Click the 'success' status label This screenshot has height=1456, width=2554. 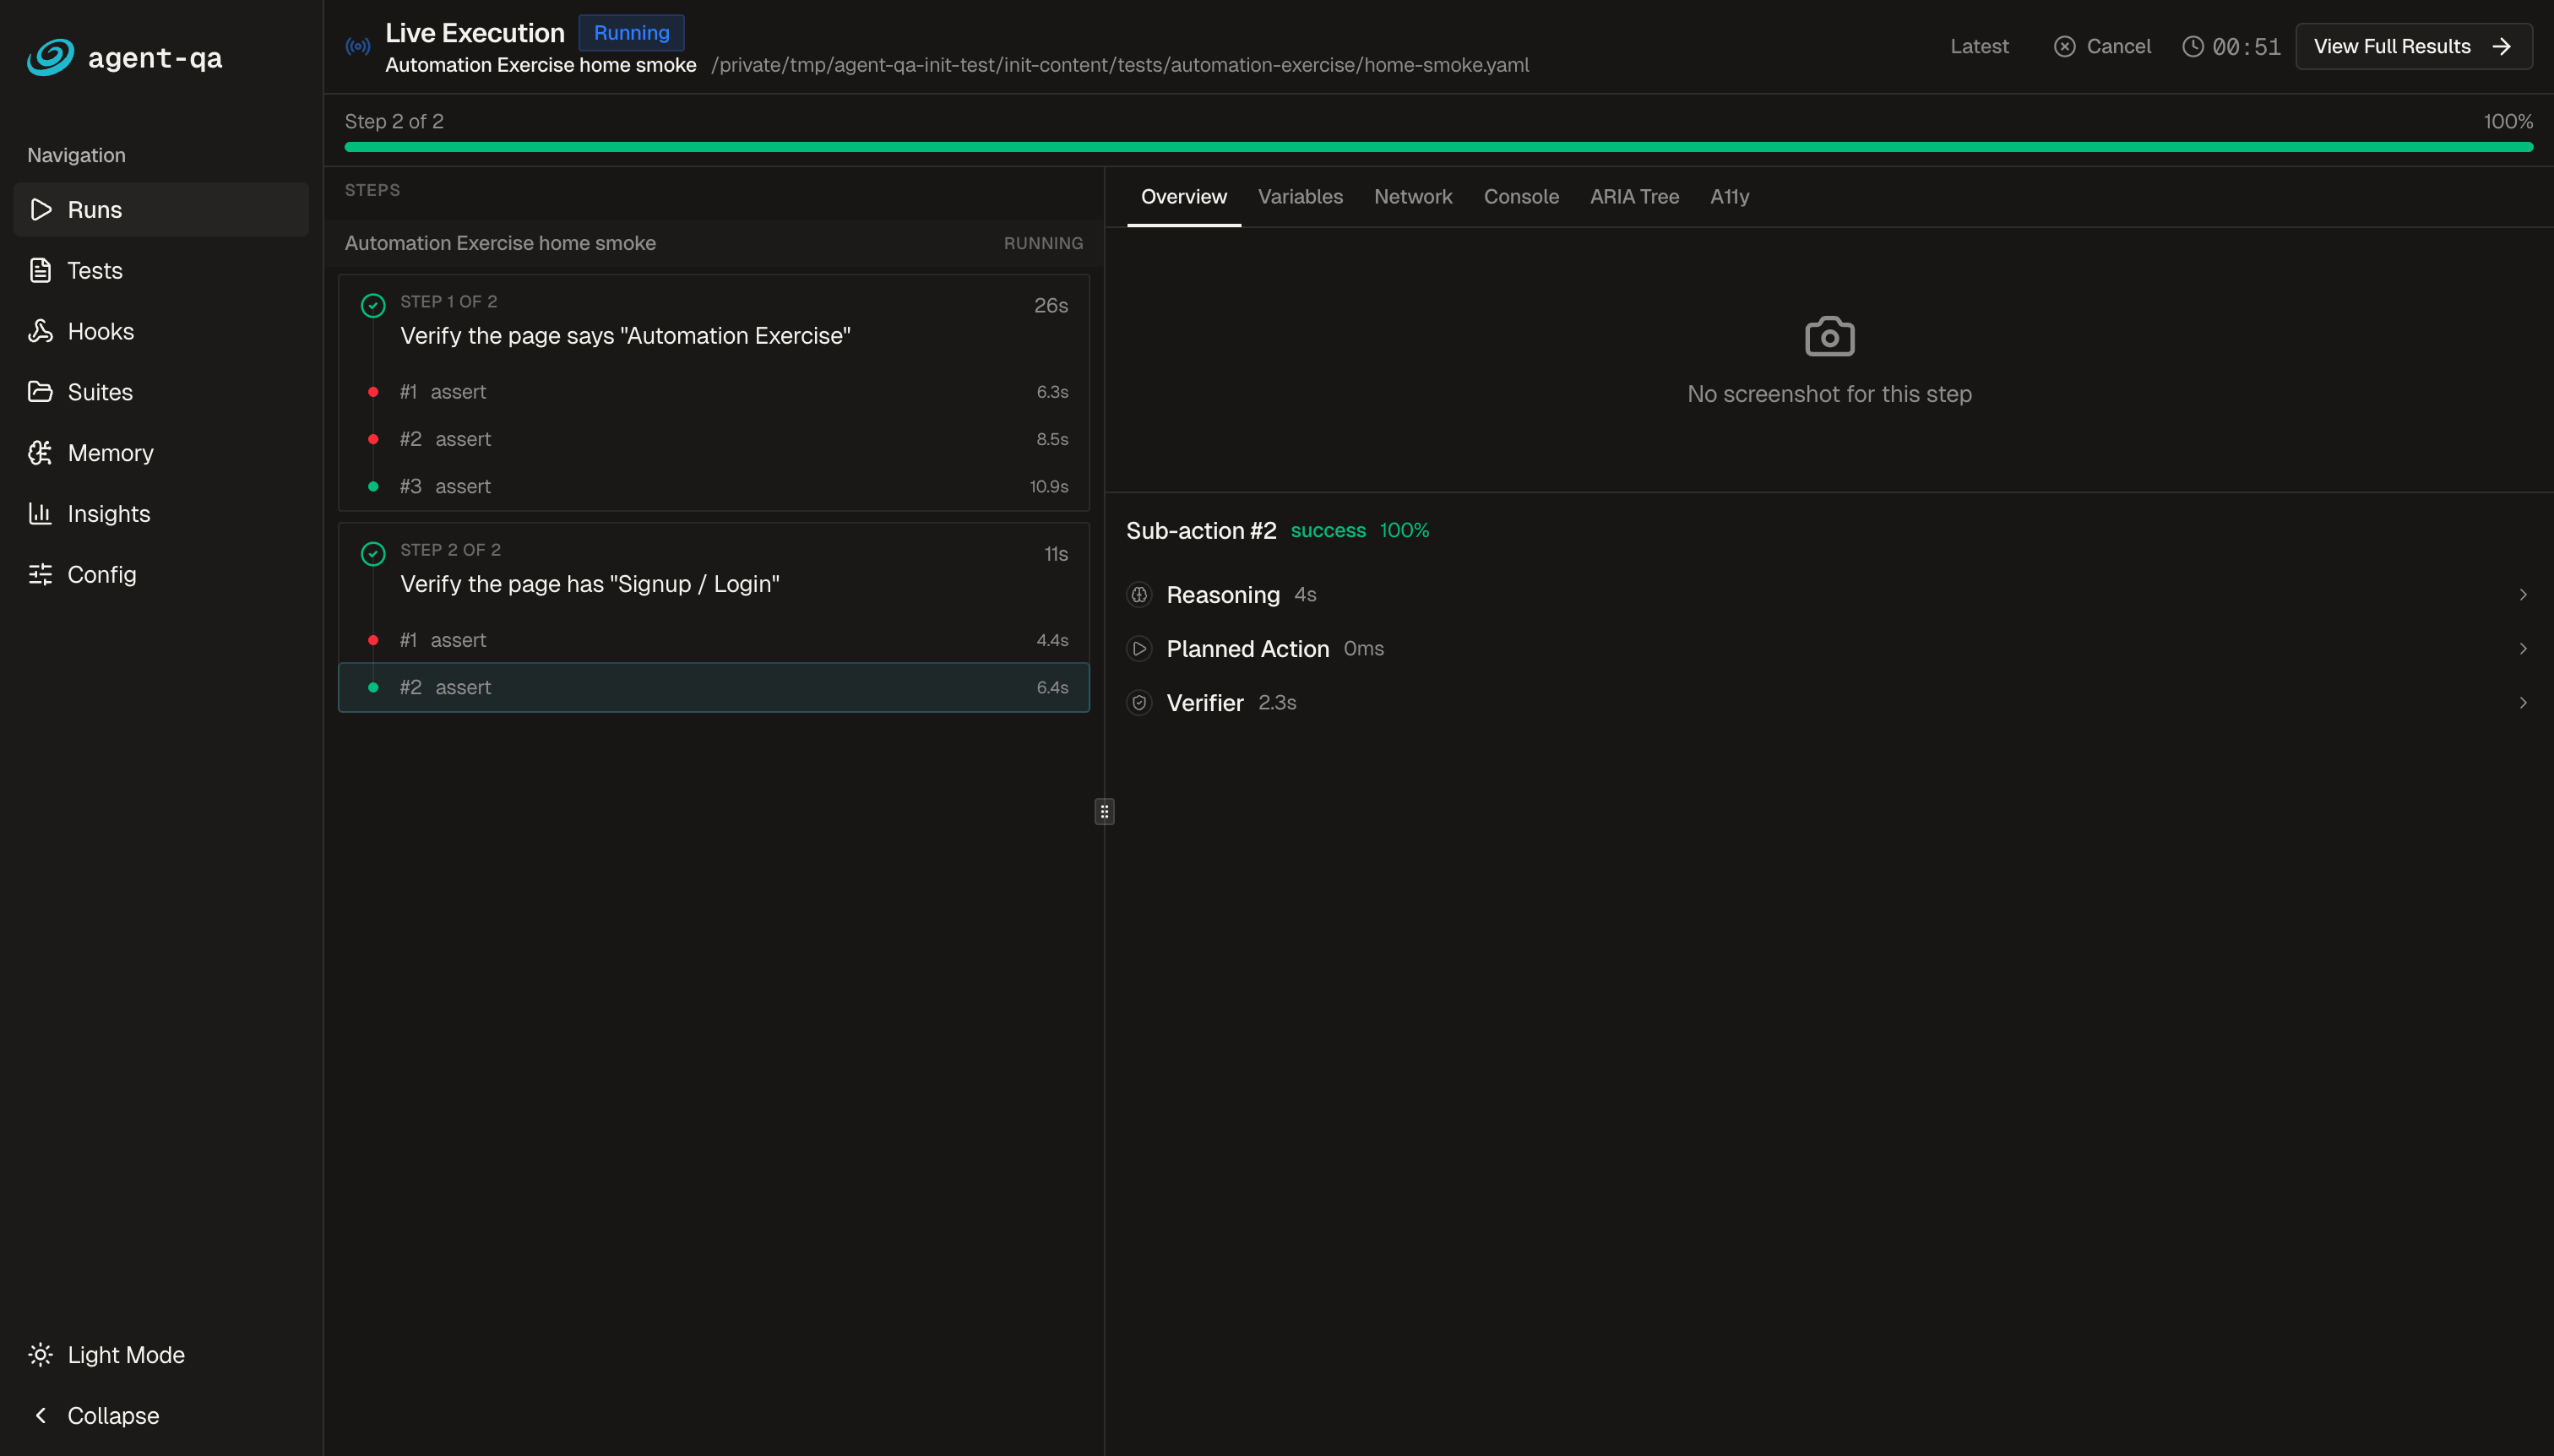pyautogui.click(x=1328, y=531)
